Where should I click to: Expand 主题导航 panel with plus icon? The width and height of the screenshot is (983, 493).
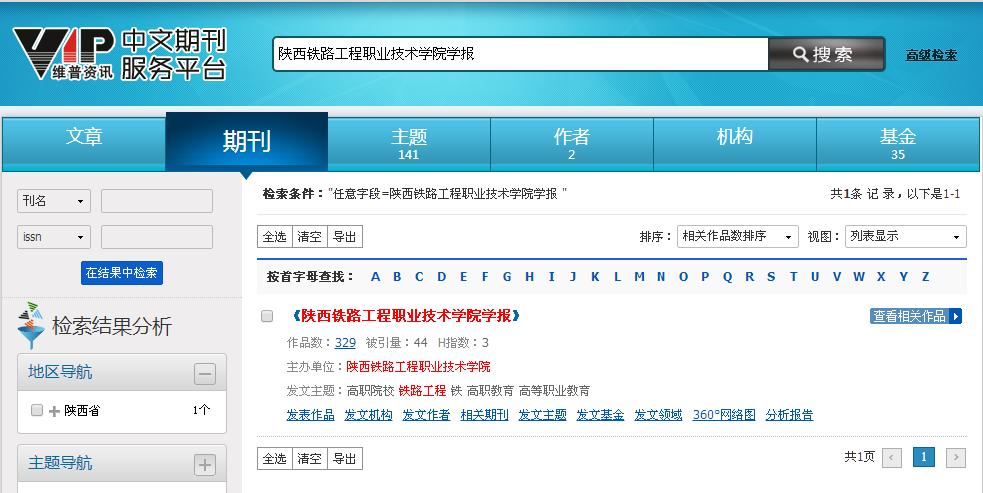[x=205, y=465]
